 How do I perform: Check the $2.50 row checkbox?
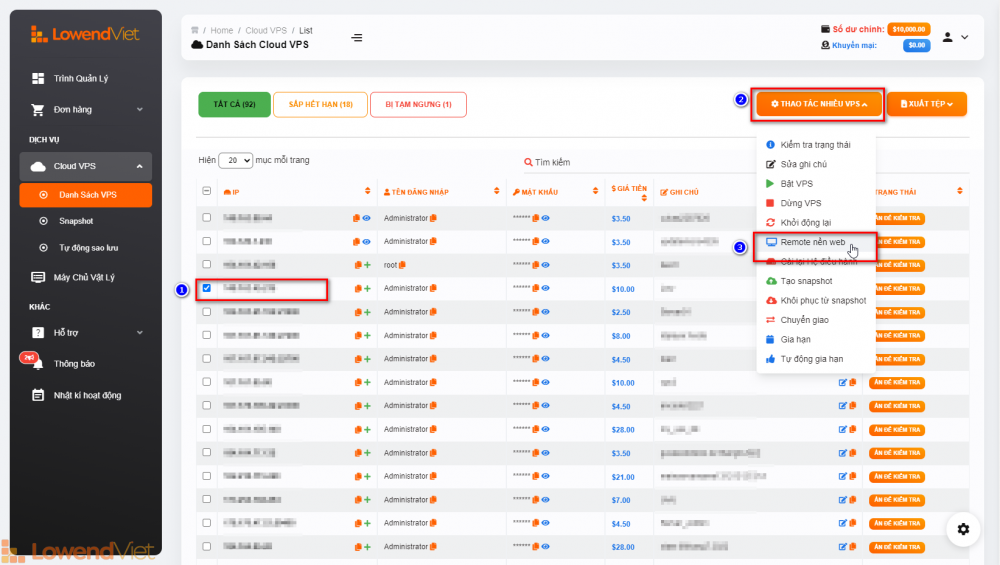[x=207, y=312]
